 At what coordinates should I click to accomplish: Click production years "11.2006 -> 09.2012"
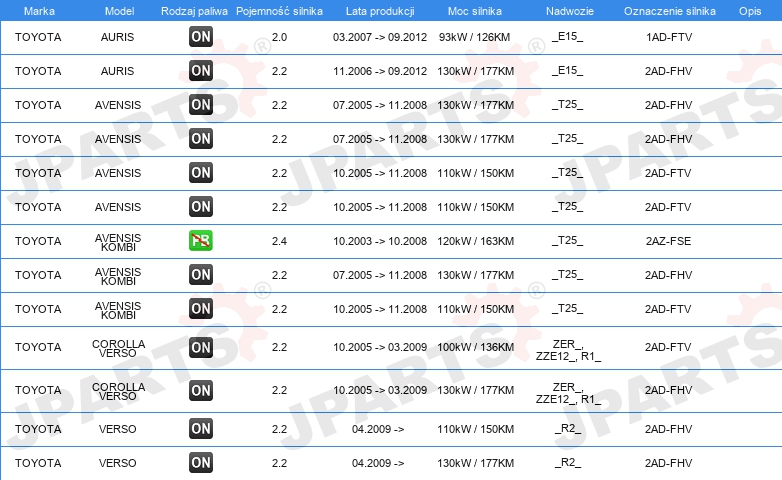click(x=380, y=71)
